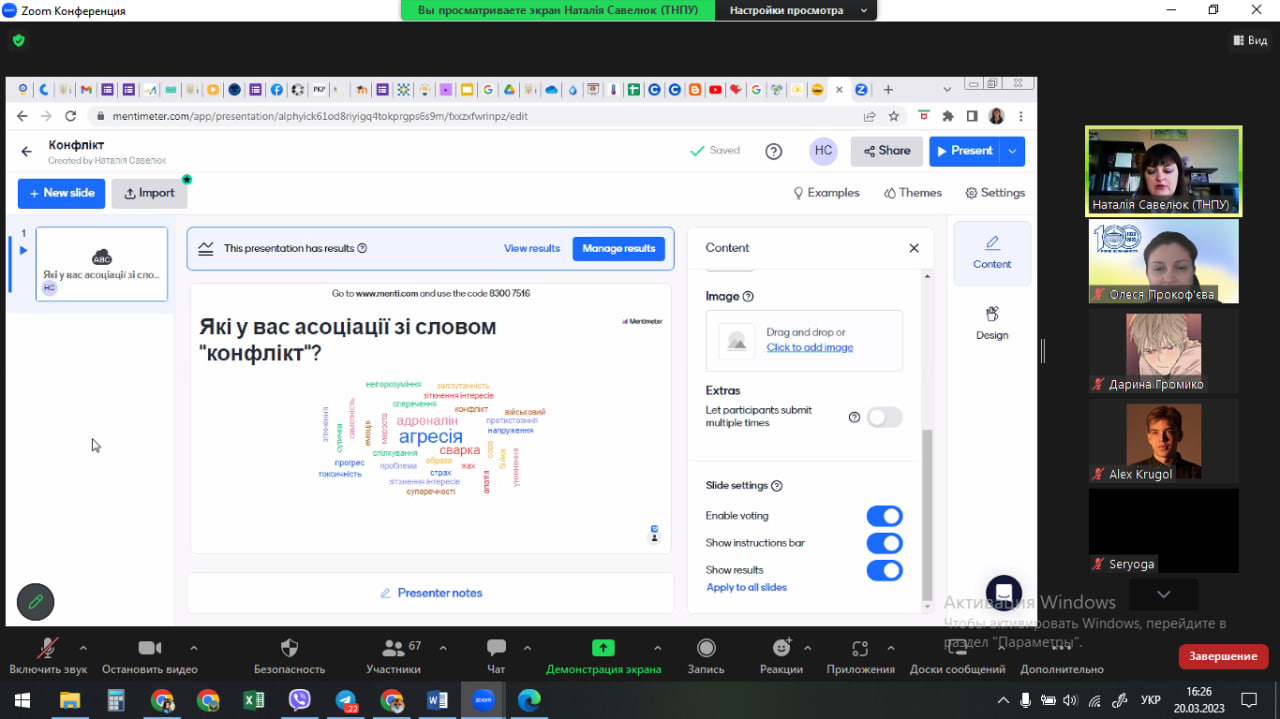The height and width of the screenshot is (719, 1280).
Task: Toggle Enable voting switch
Action: pyautogui.click(x=884, y=516)
